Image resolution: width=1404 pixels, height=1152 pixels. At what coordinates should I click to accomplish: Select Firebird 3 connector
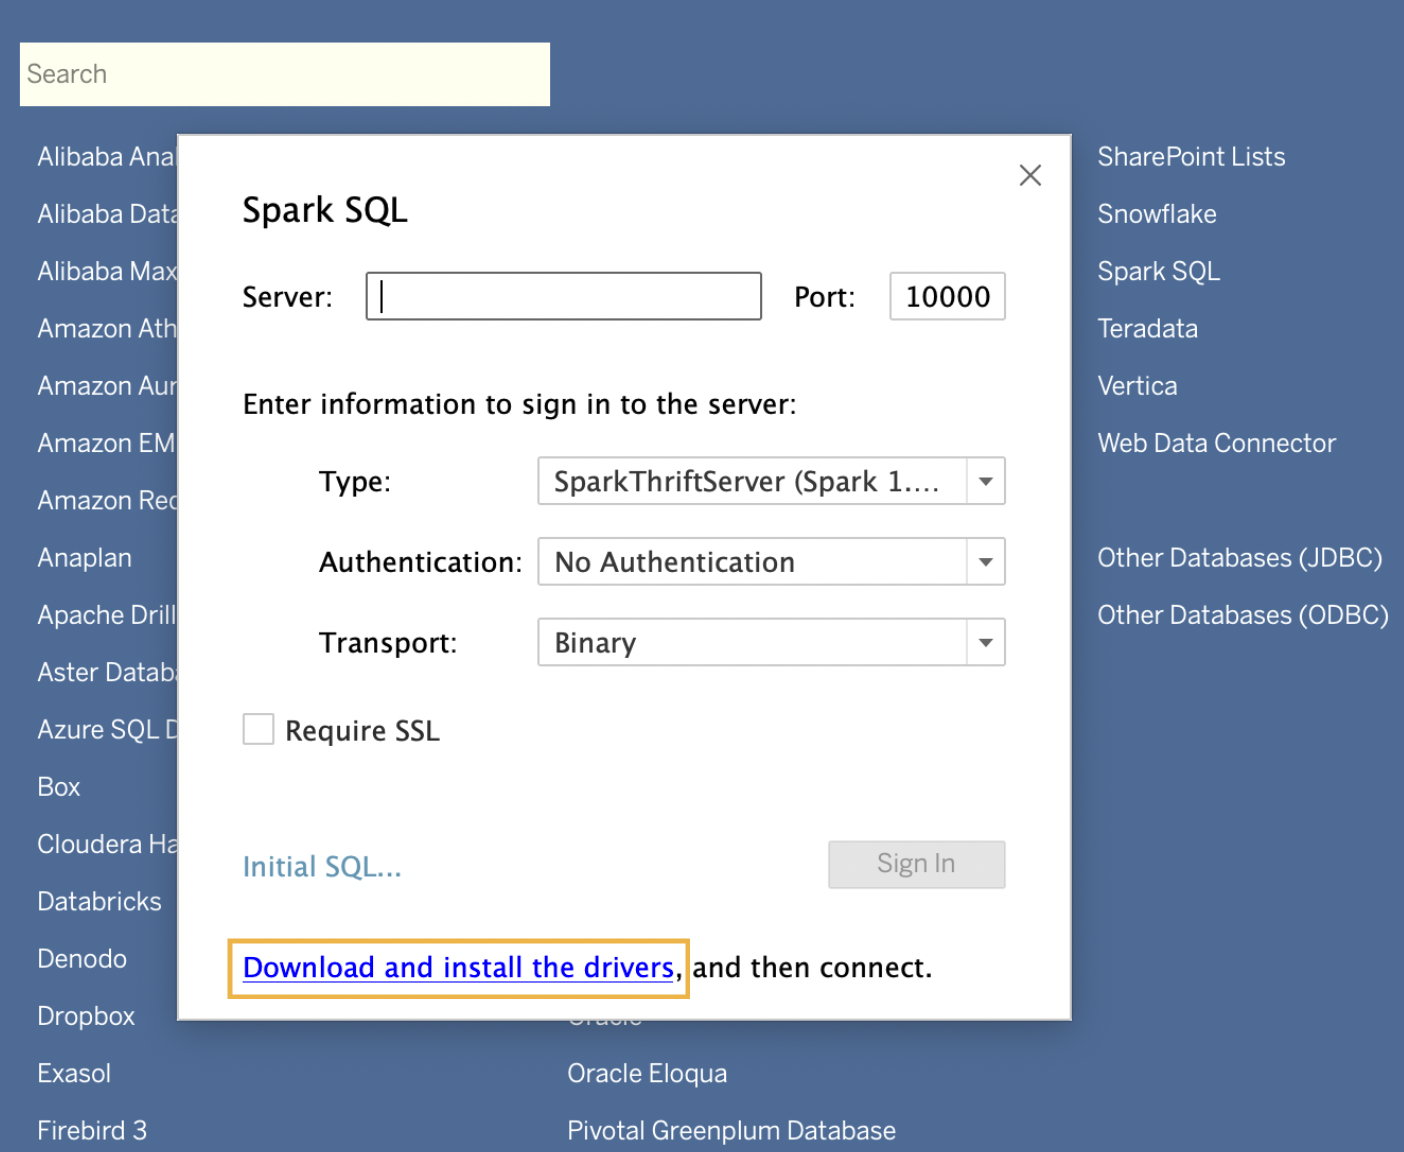click(92, 1131)
